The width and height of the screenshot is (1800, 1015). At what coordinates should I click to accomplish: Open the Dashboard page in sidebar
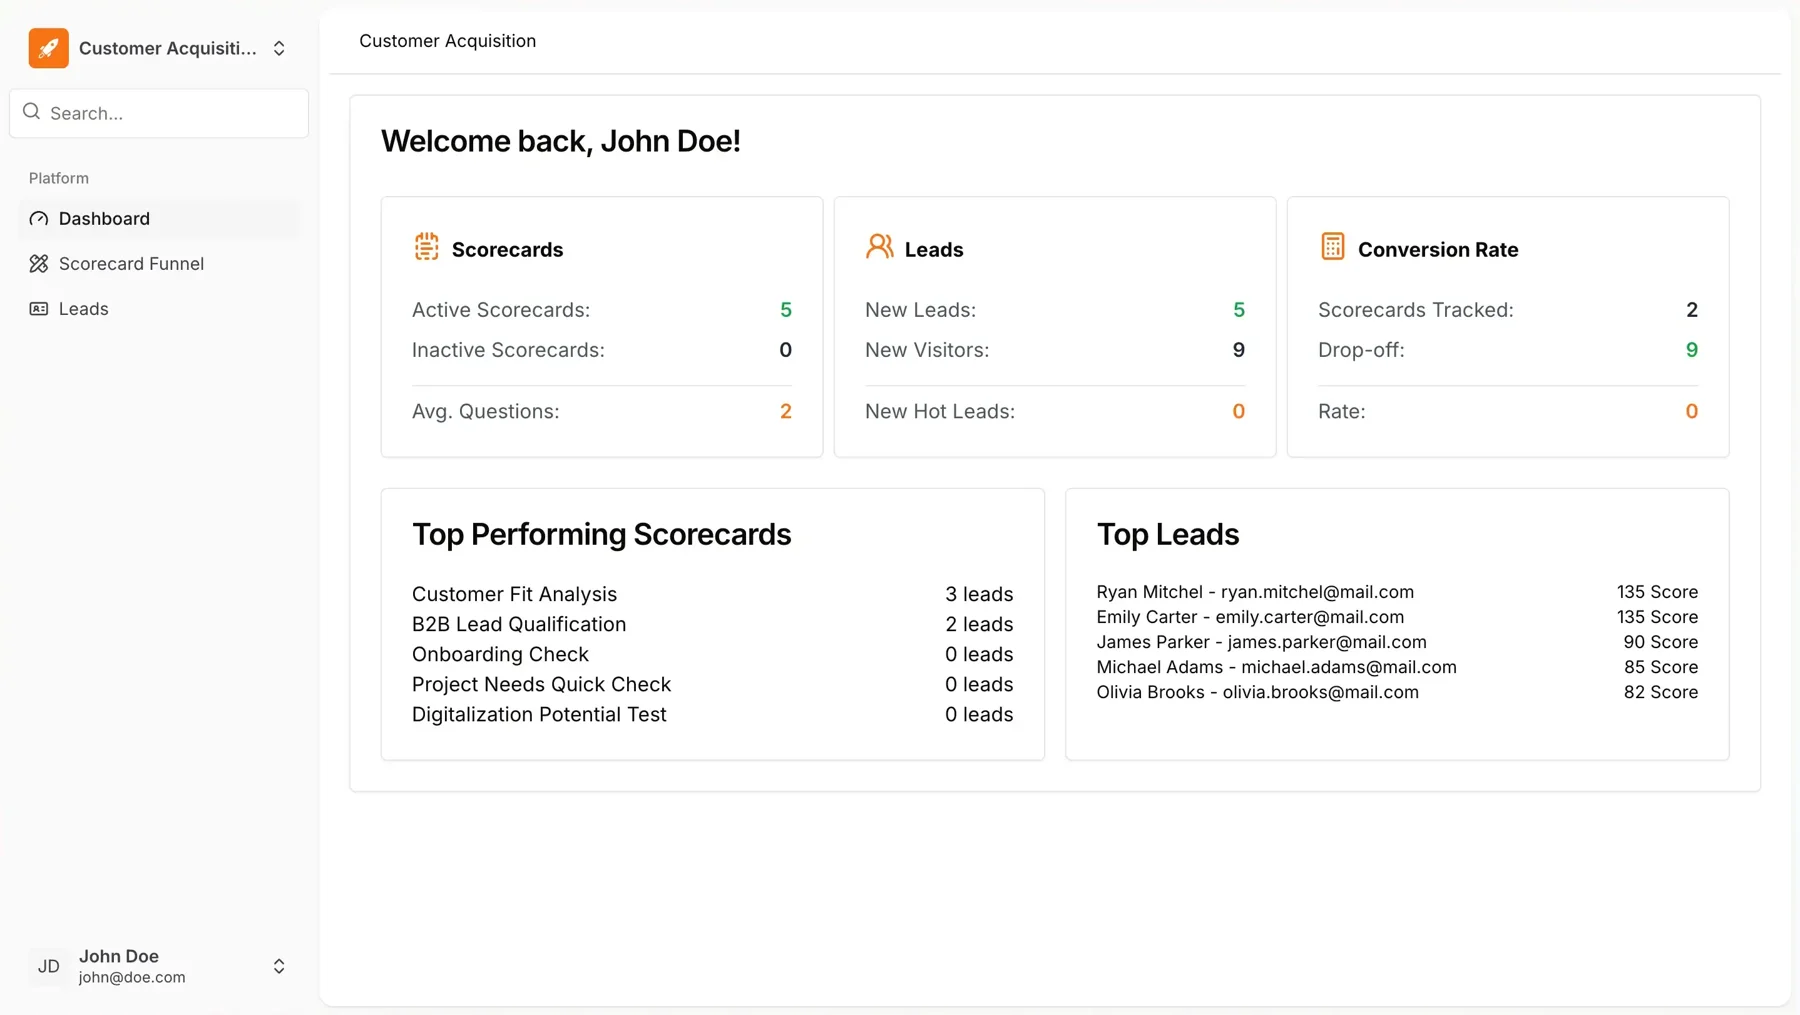[x=159, y=219]
